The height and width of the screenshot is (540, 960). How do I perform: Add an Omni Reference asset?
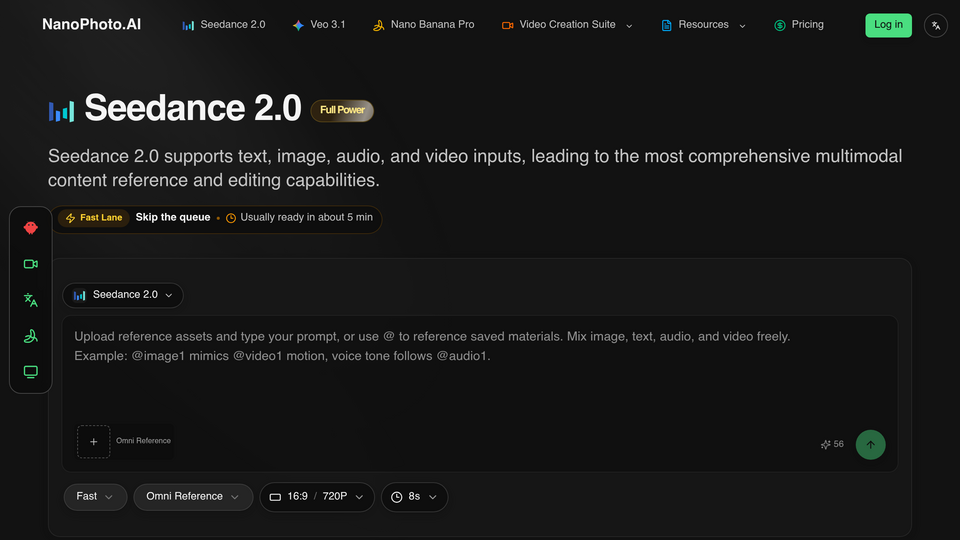coord(94,441)
